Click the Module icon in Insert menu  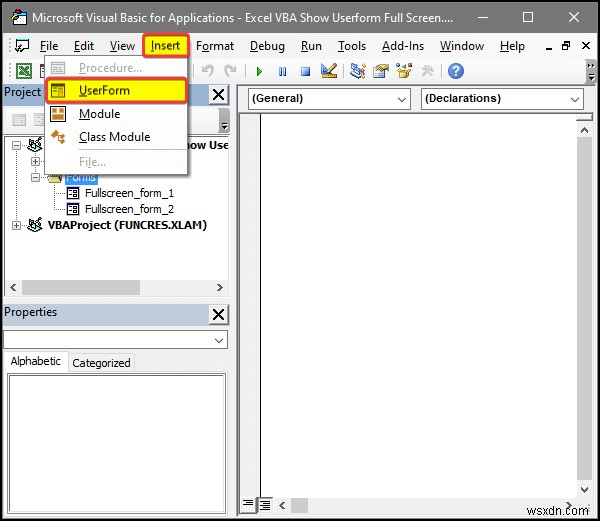tap(58, 114)
